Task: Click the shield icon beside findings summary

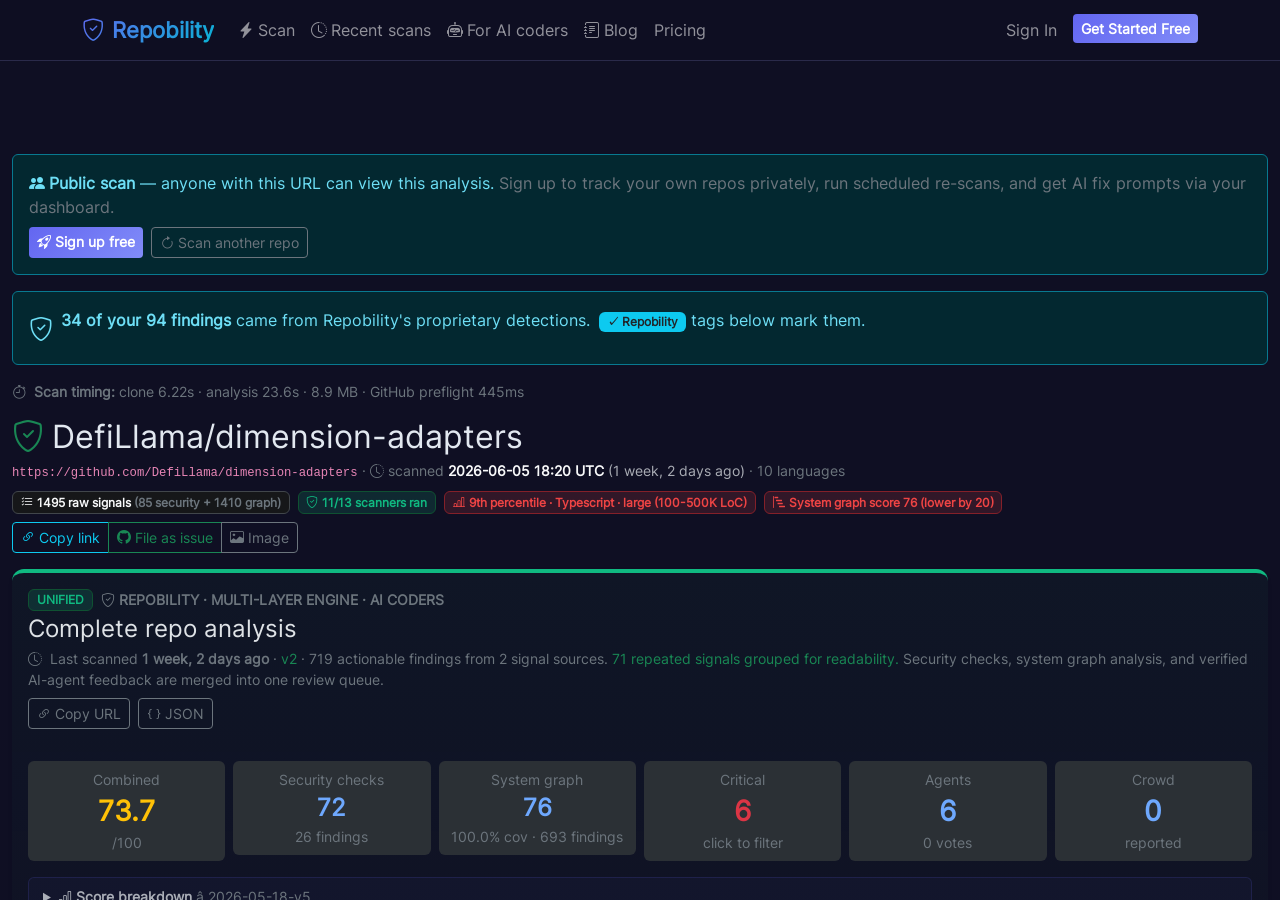Action: pos(41,329)
